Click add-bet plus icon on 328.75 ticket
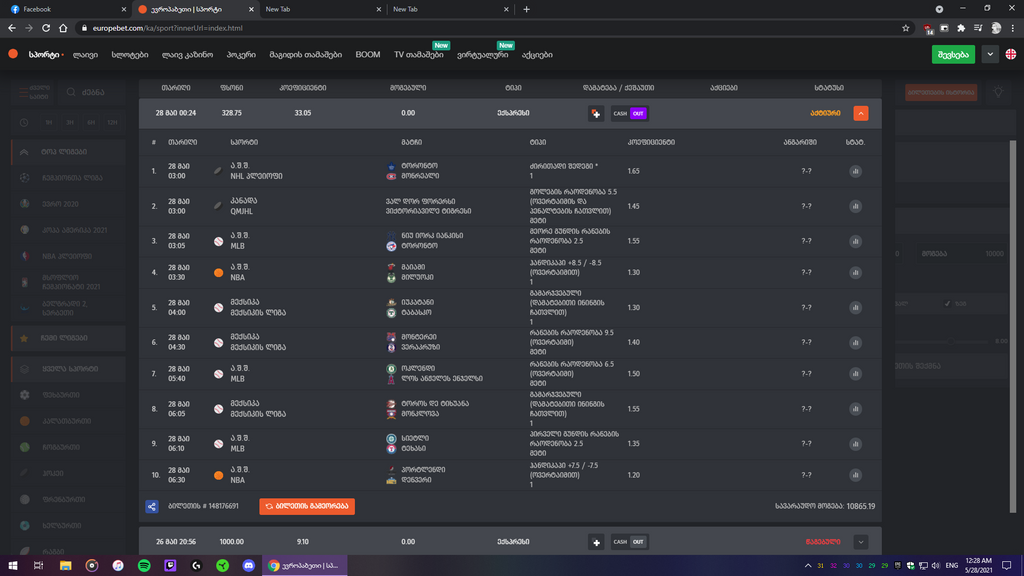Image resolution: width=1024 pixels, height=576 pixels. tap(596, 114)
